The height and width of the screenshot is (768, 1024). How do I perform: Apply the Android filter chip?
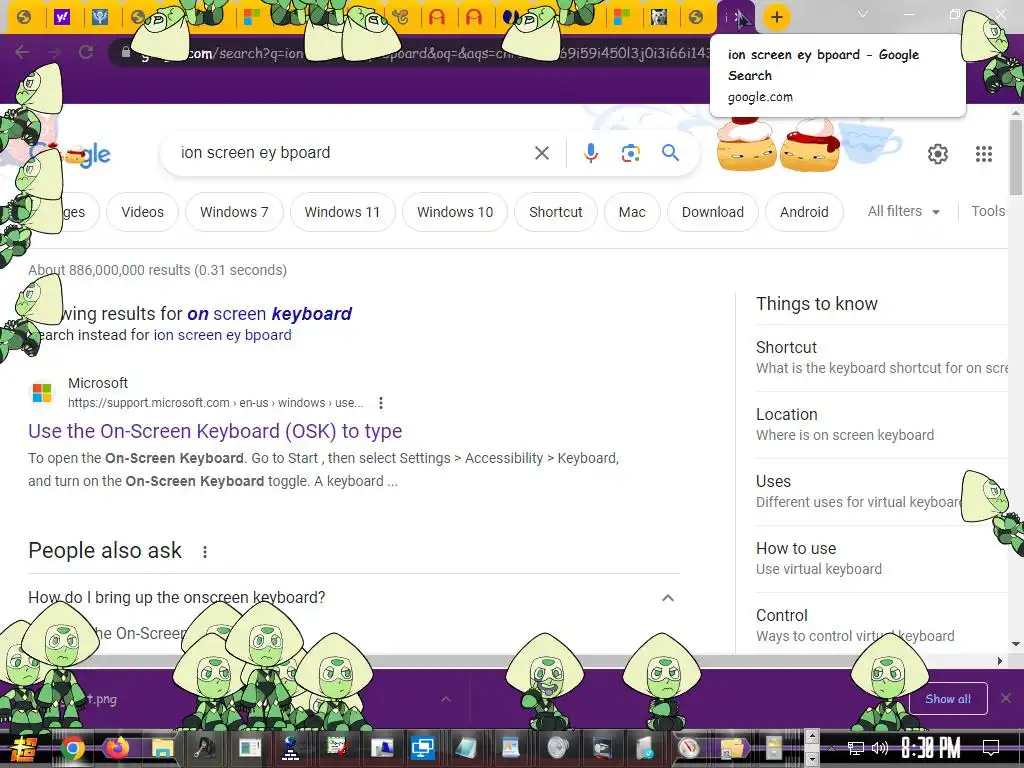(804, 212)
